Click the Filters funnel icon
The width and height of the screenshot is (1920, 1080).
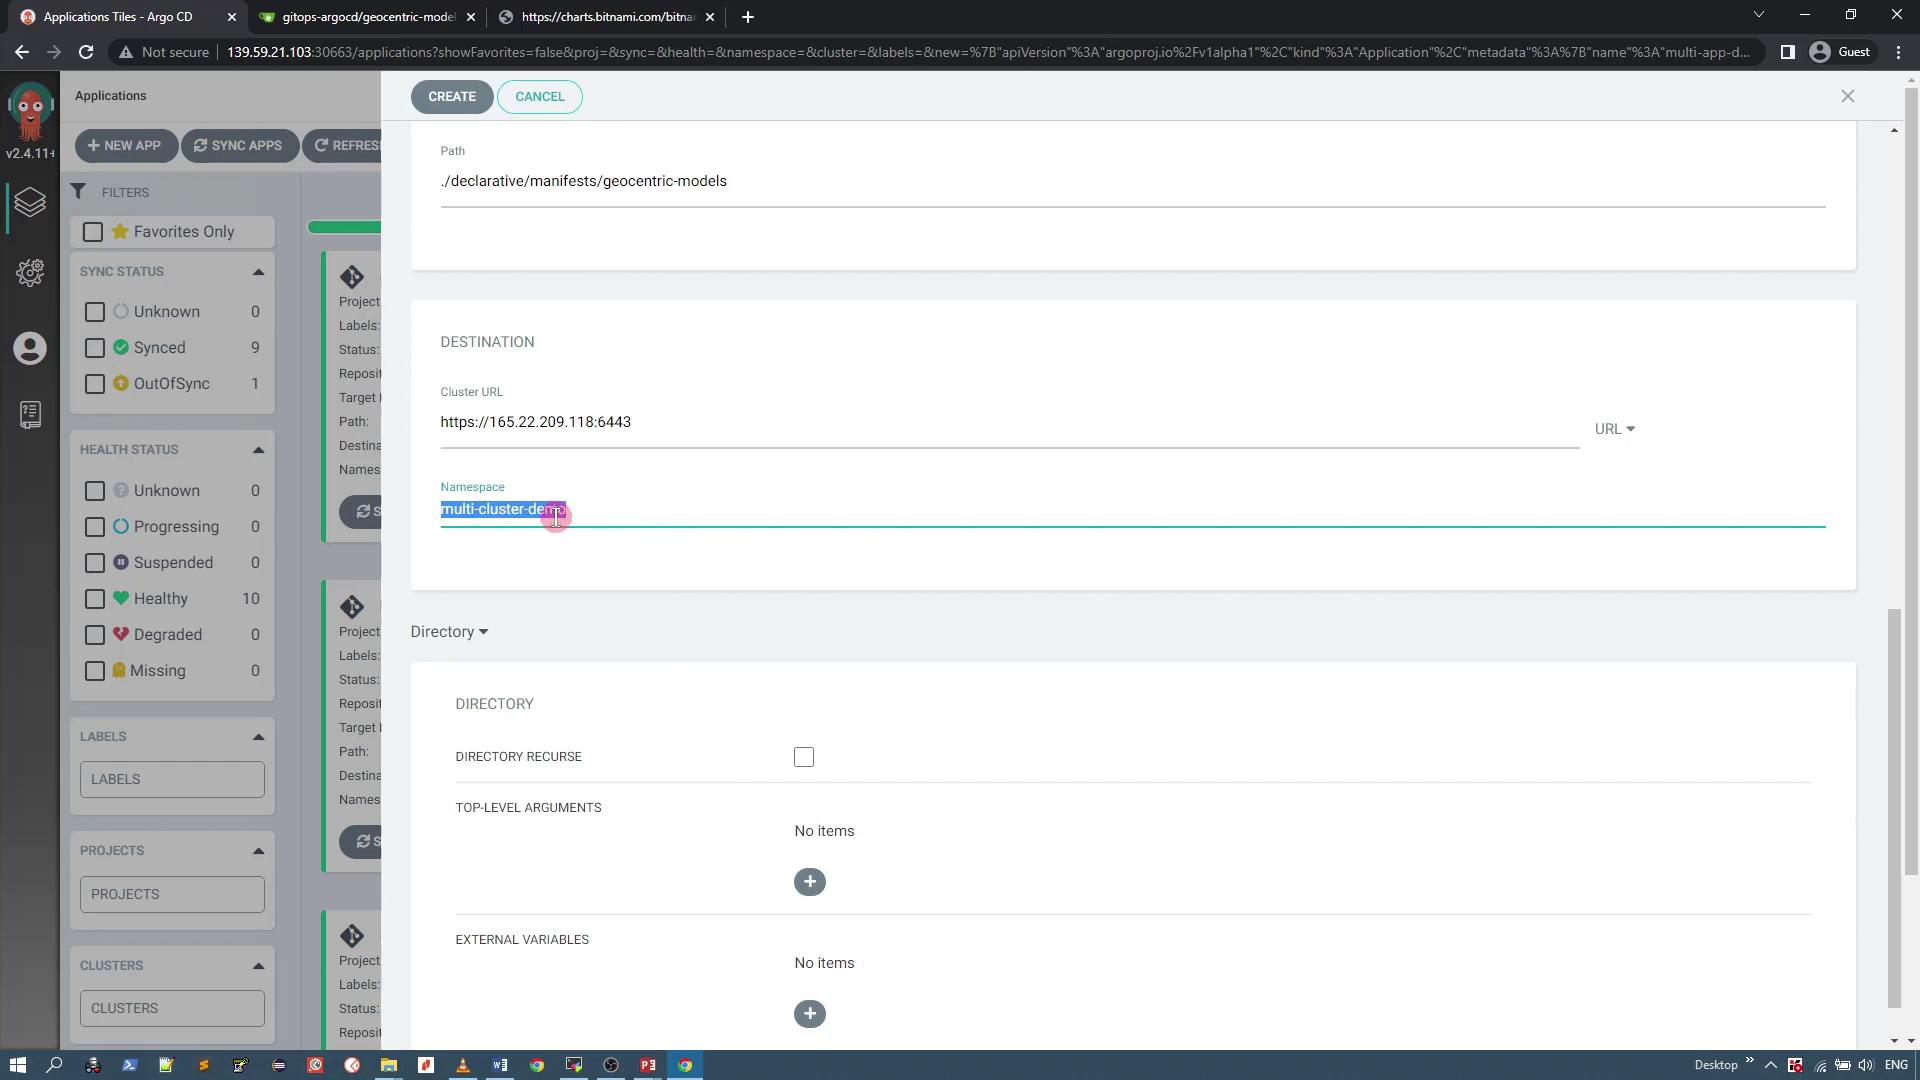tap(79, 192)
